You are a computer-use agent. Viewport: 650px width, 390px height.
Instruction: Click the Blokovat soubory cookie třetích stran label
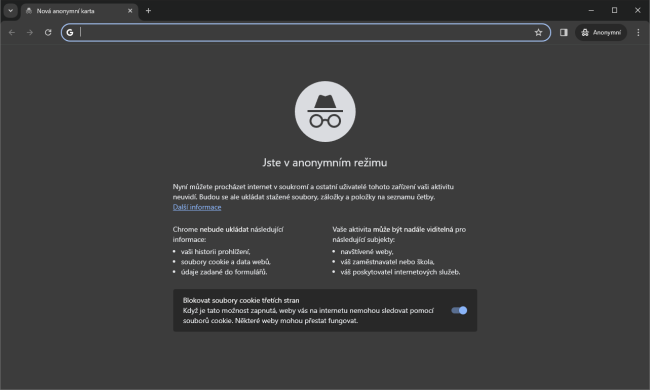pyautogui.click(x=241, y=300)
